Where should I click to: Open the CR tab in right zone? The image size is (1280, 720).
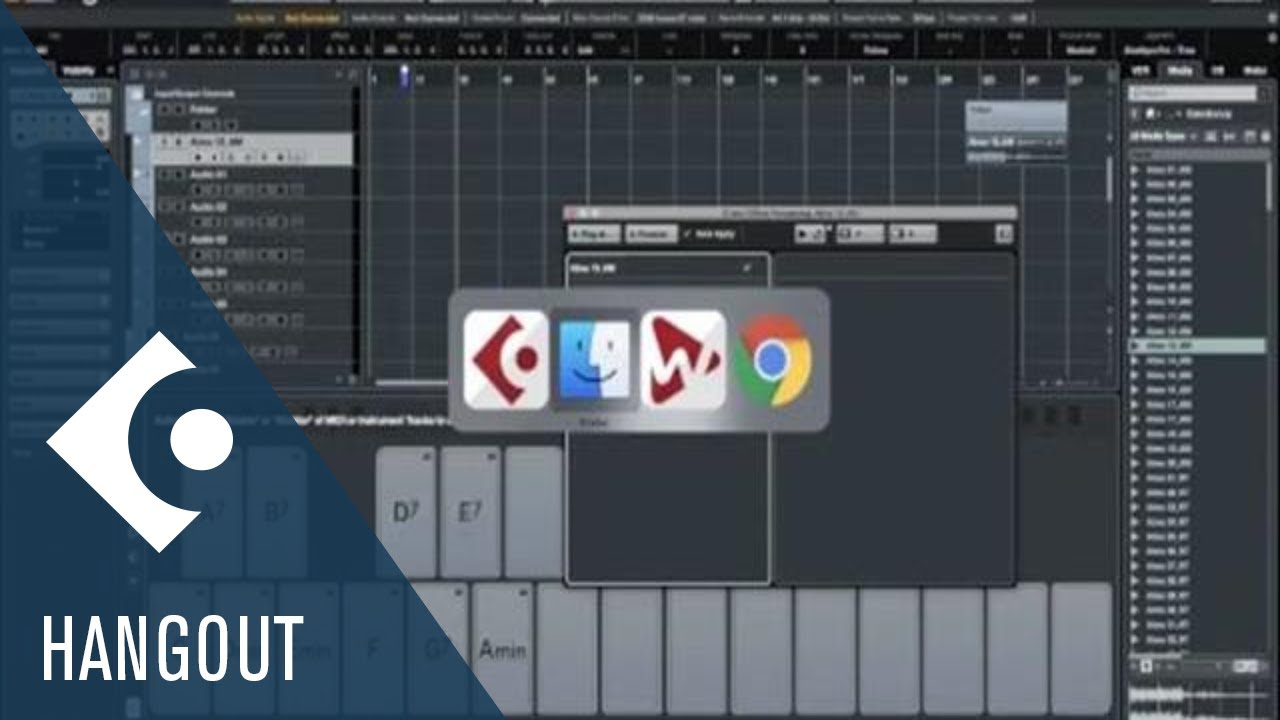click(x=1217, y=70)
